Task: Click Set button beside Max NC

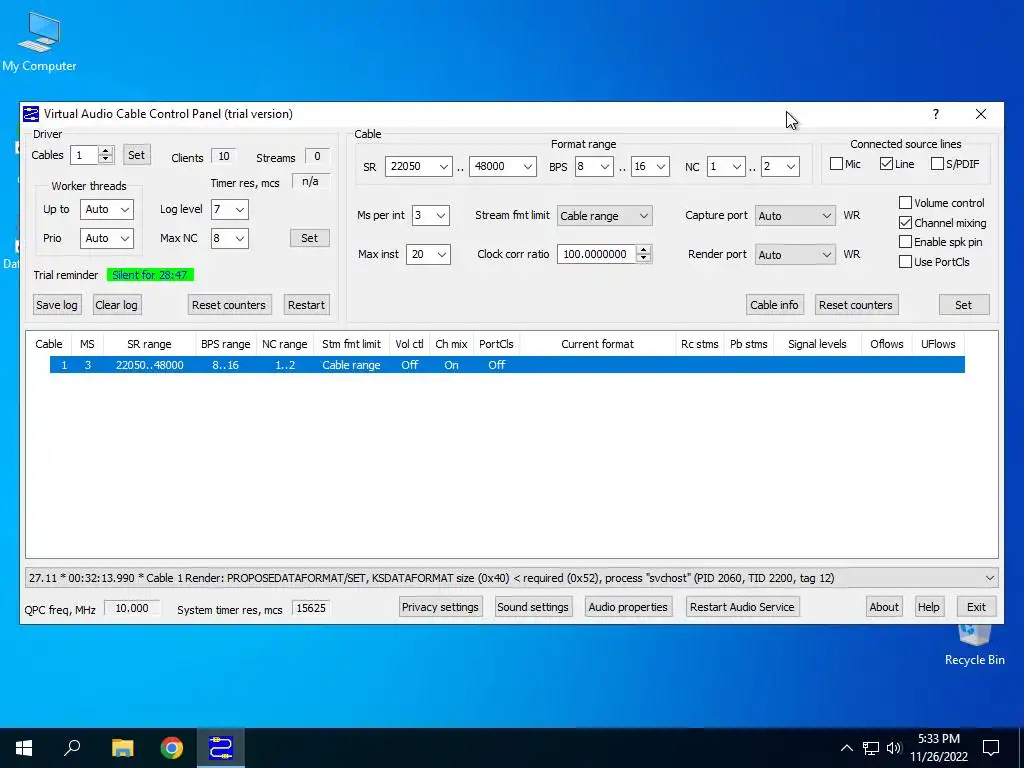Action: pyautogui.click(x=310, y=238)
